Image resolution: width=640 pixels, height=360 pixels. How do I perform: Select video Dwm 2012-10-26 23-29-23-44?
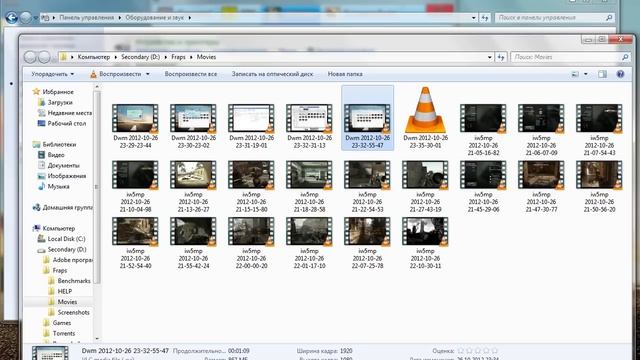point(135,125)
